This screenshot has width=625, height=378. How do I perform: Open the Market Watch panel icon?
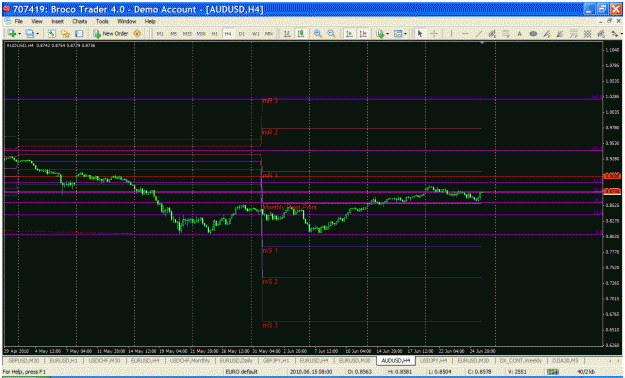pyautogui.click(x=51, y=34)
